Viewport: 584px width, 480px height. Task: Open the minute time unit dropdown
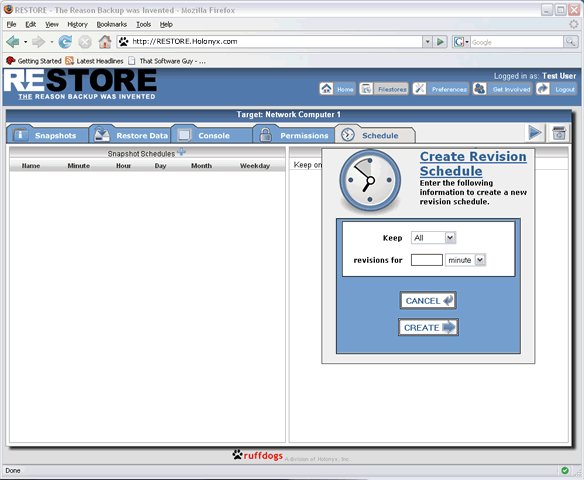(x=465, y=260)
